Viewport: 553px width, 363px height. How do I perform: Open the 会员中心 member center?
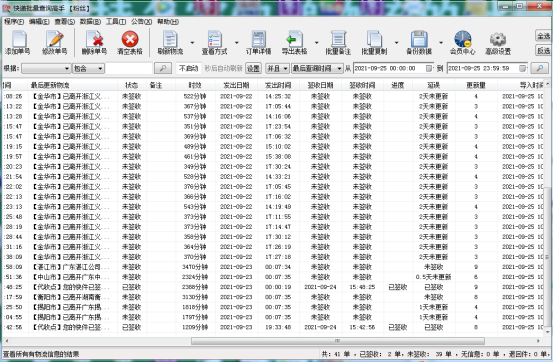463,42
